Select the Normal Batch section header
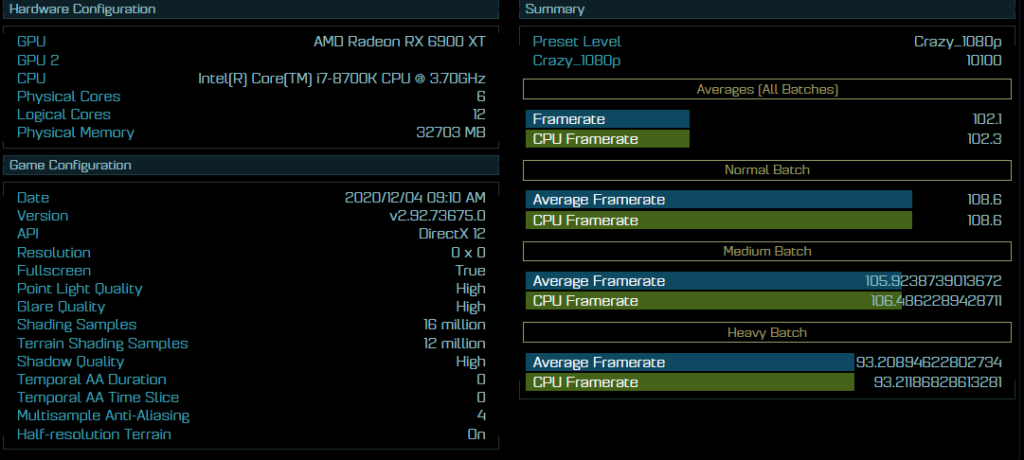Image resolution: width=1024 pixels, height=460 pixels. pyautogui.click(x=767, y=170)
